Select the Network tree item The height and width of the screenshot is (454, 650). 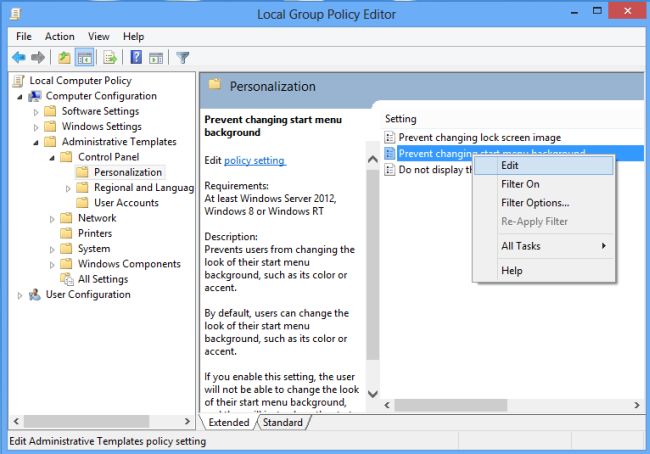(97, 218)
